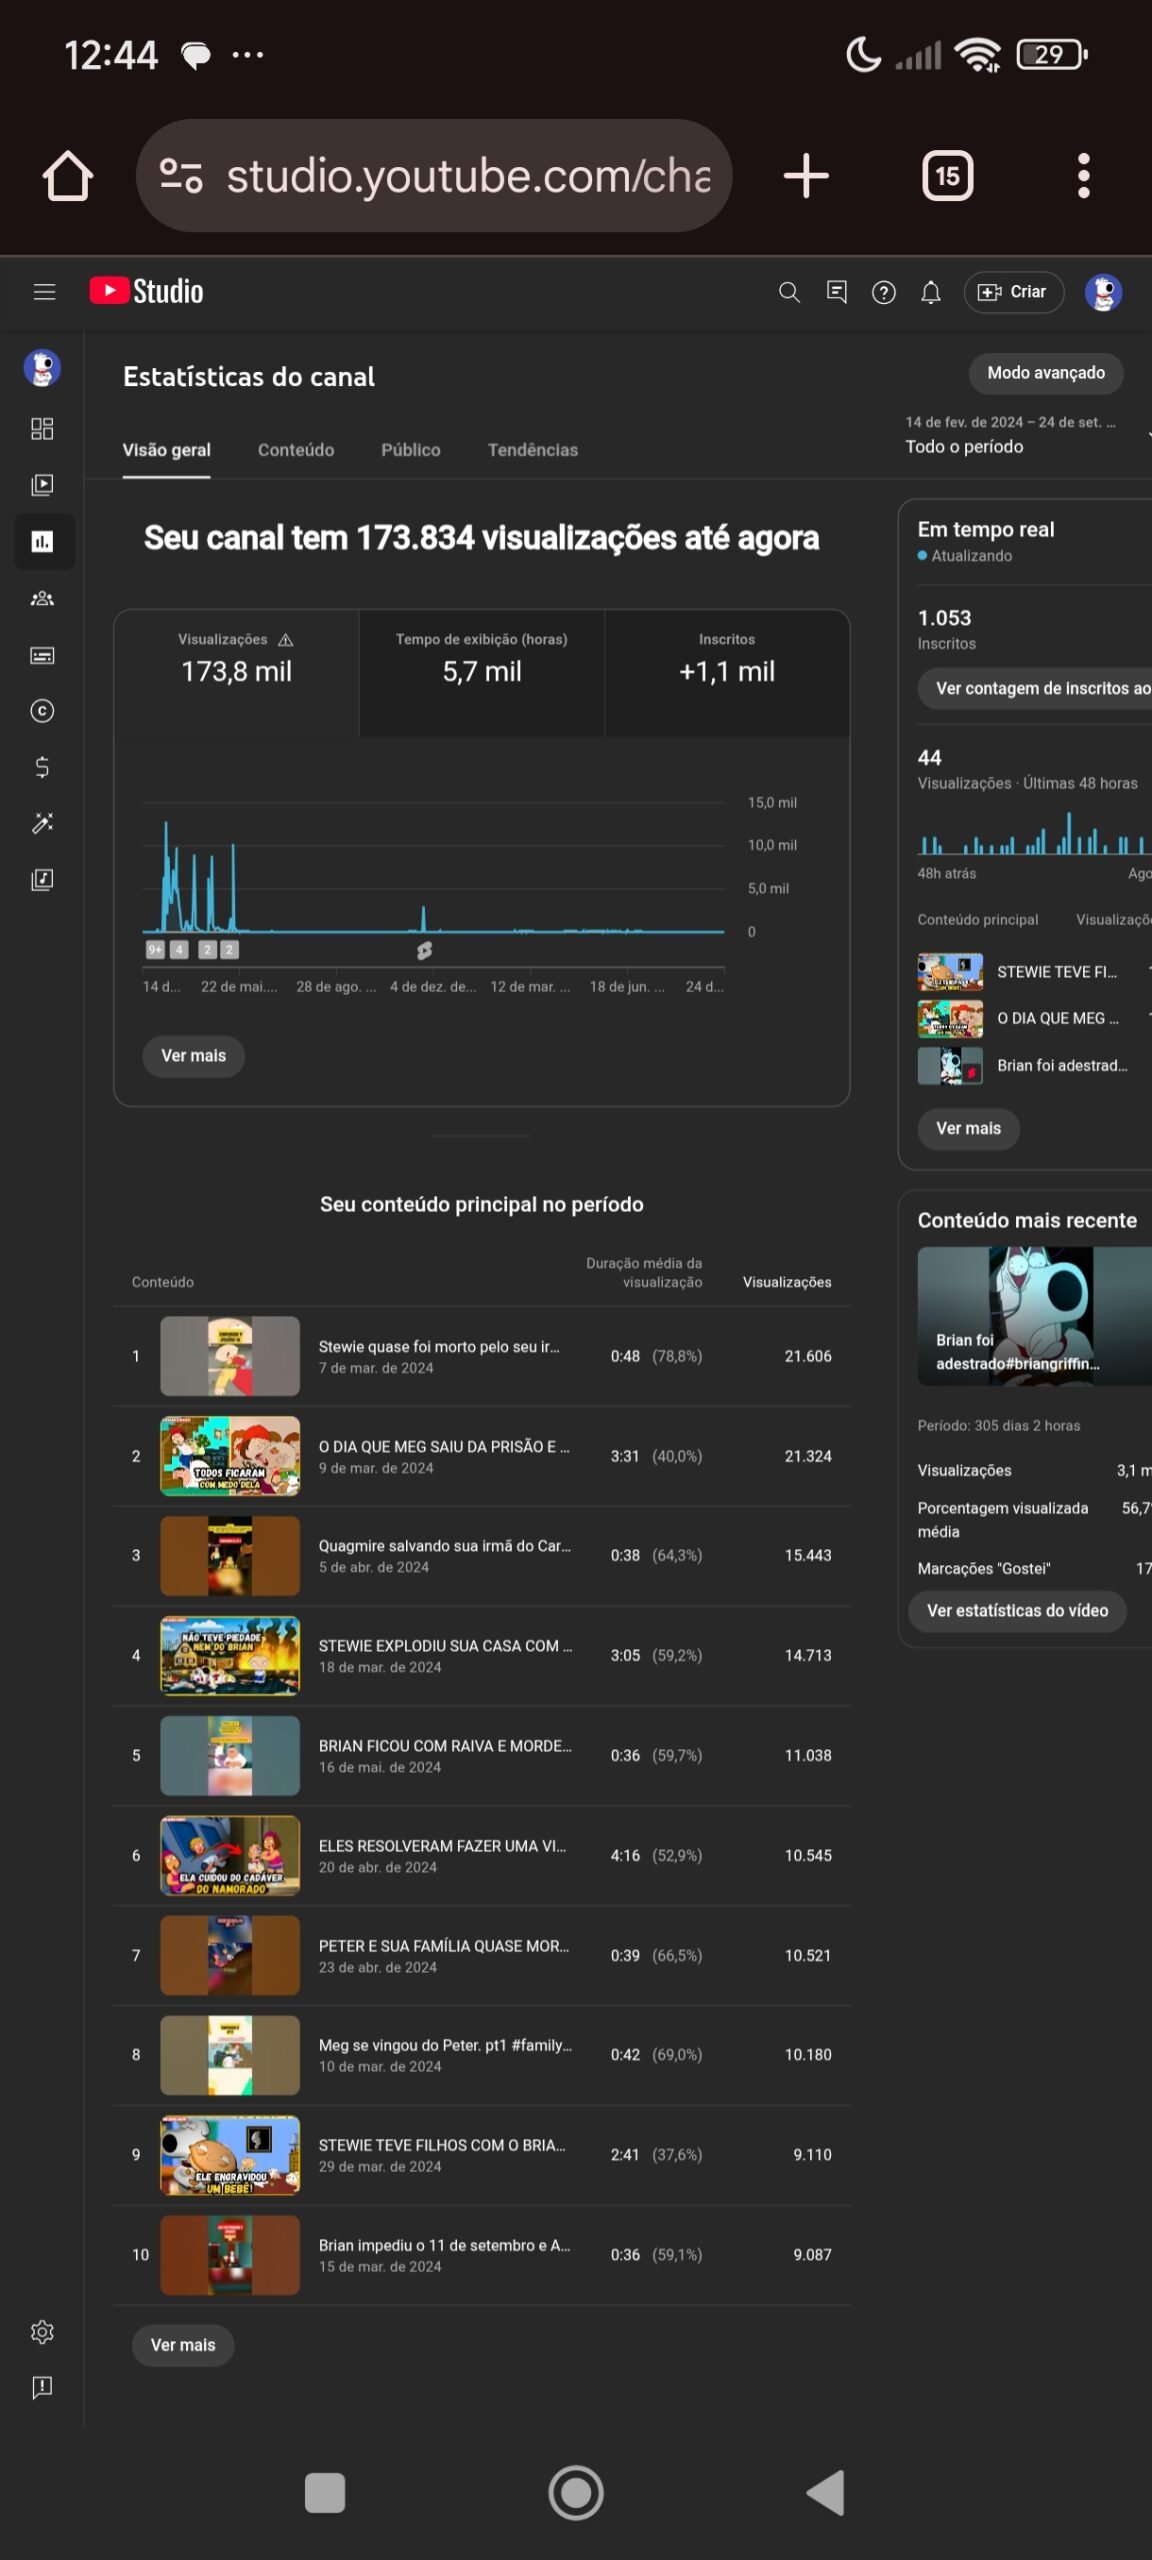Open the notifications bell icon

pyautogui.click(x=930, y=292)
